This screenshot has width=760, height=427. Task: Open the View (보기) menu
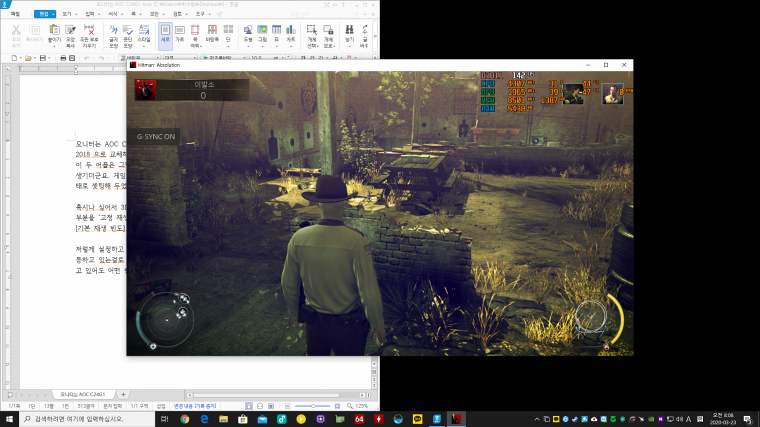point(66,14)
